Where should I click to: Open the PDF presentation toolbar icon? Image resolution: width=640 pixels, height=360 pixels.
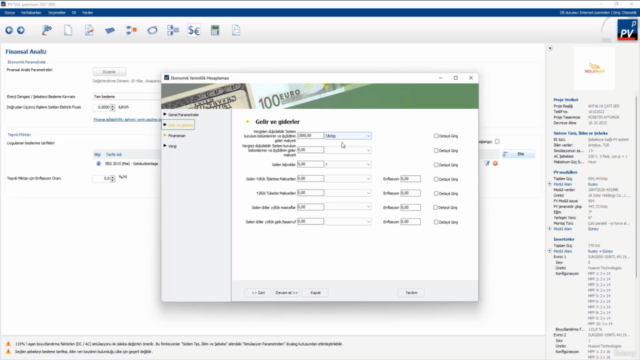(236, 30)
